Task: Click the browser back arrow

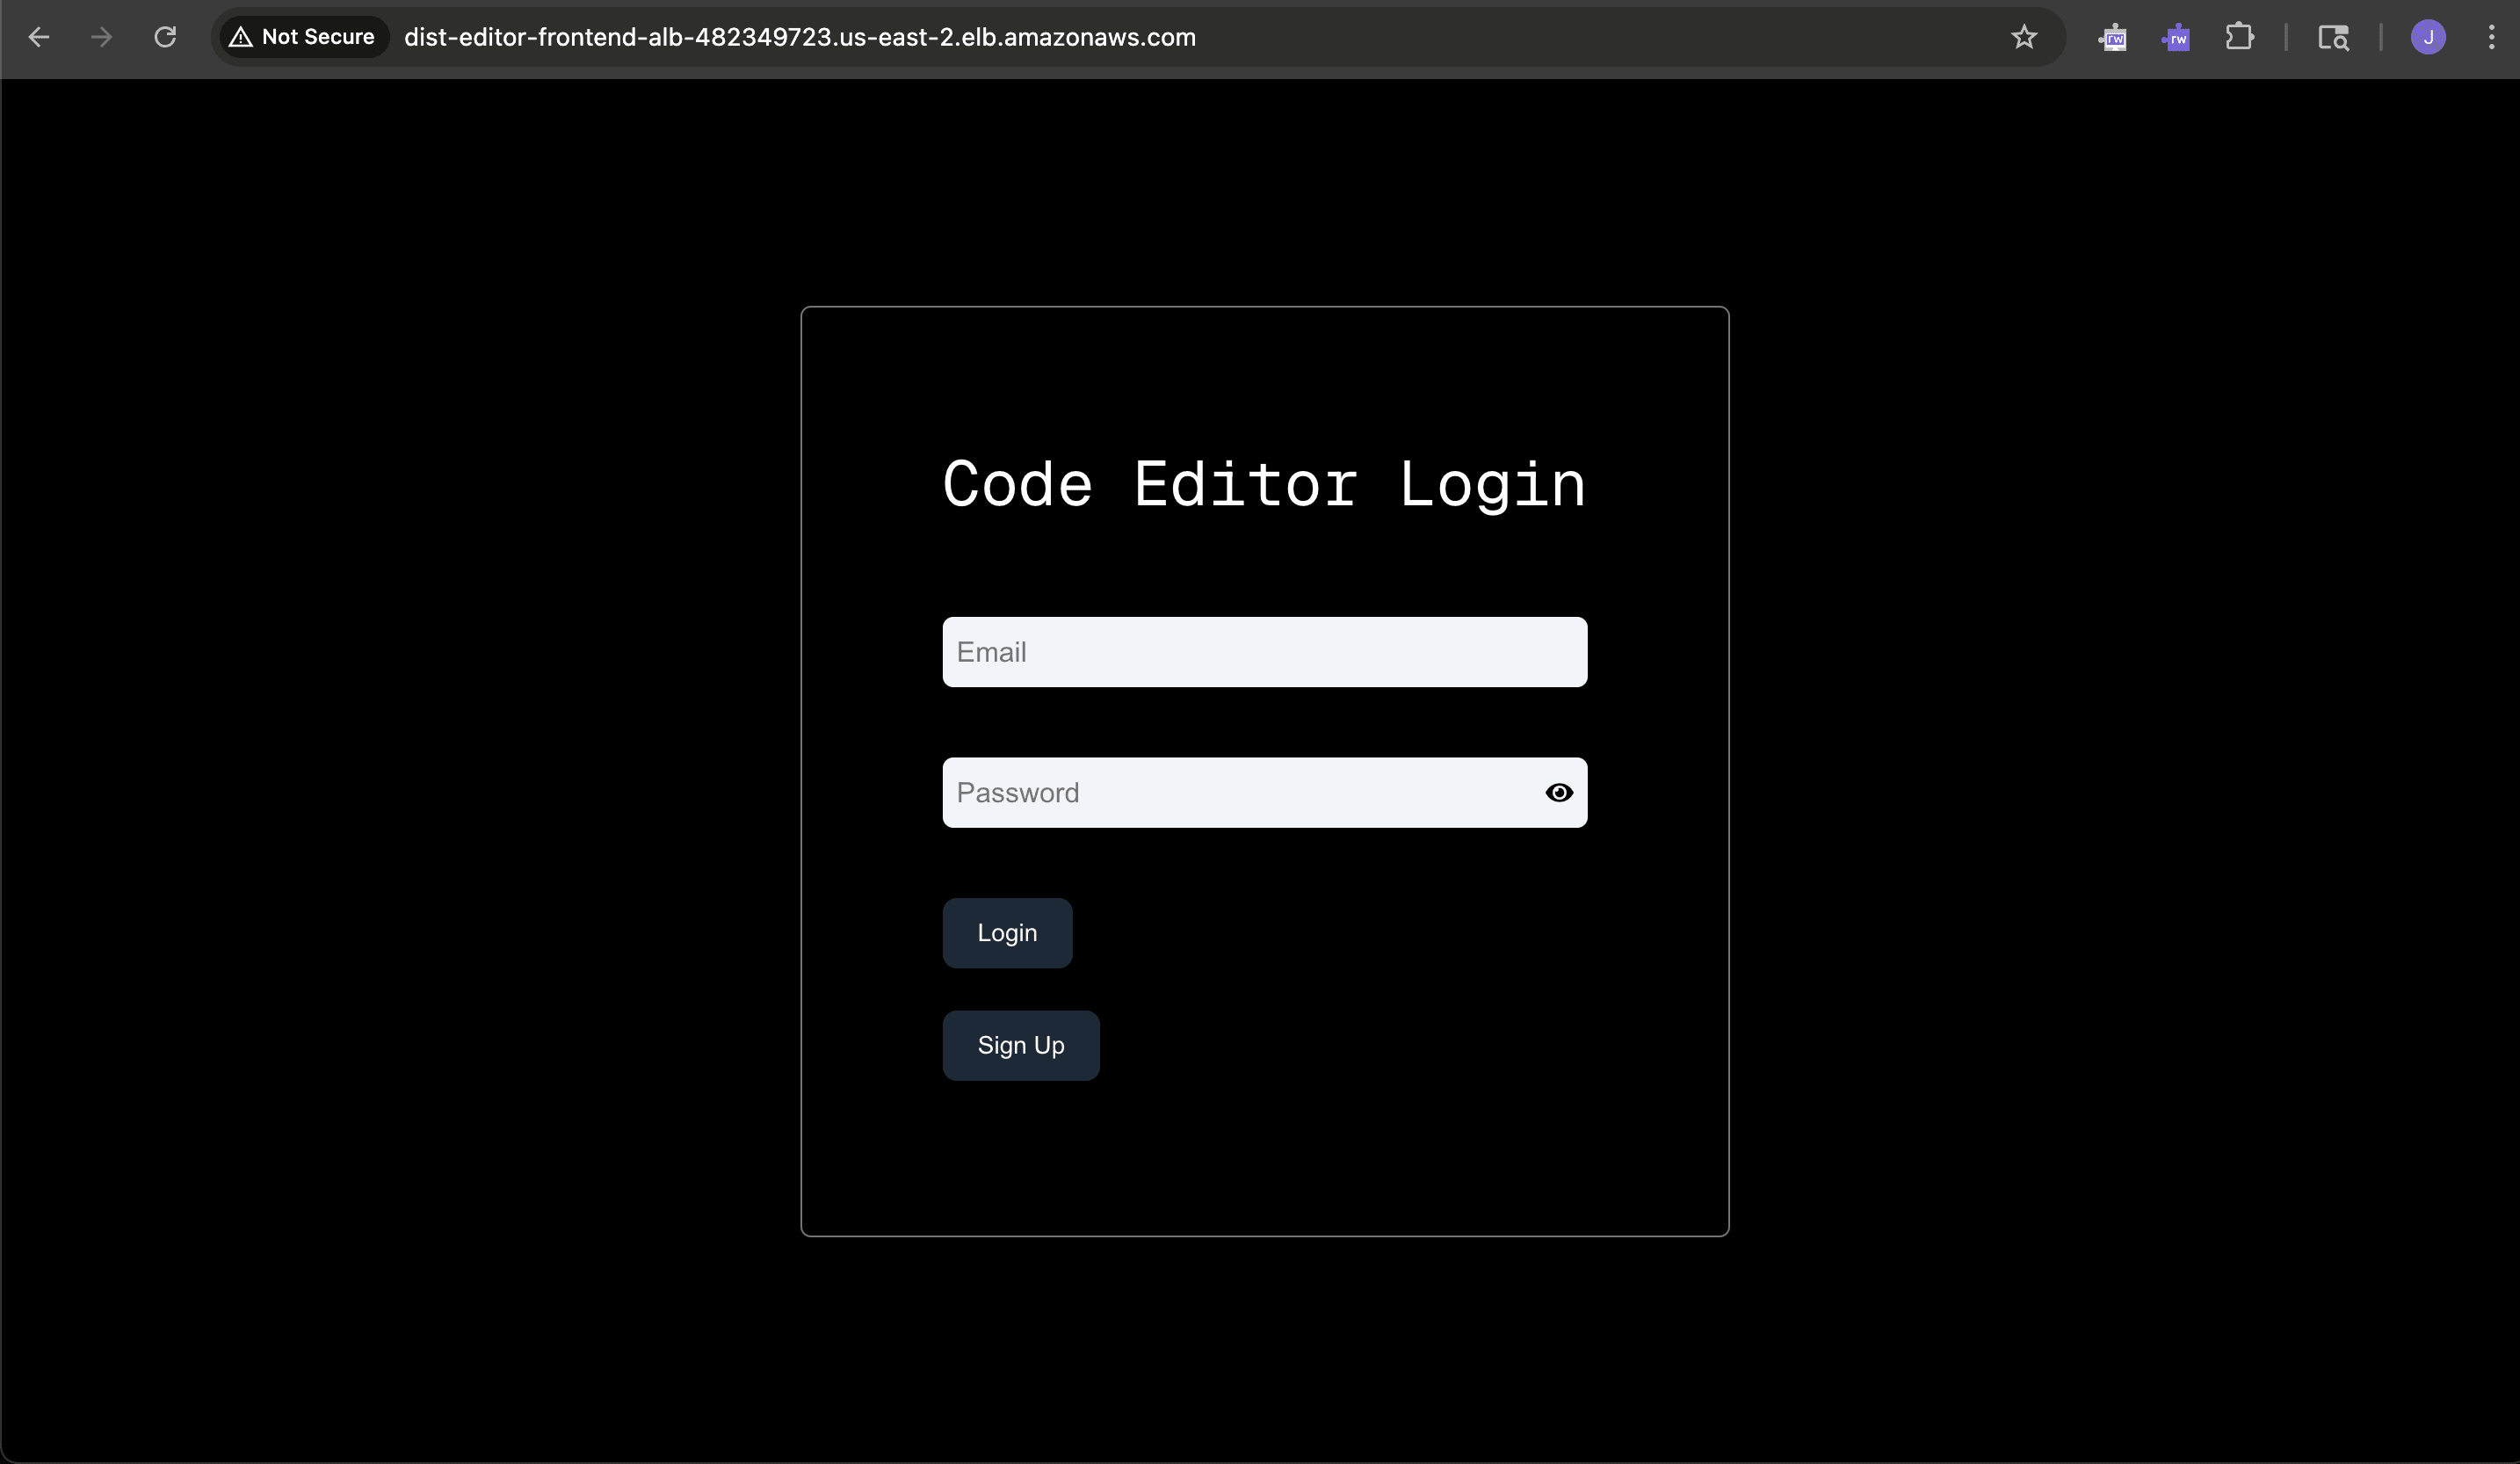Action: 39,37
